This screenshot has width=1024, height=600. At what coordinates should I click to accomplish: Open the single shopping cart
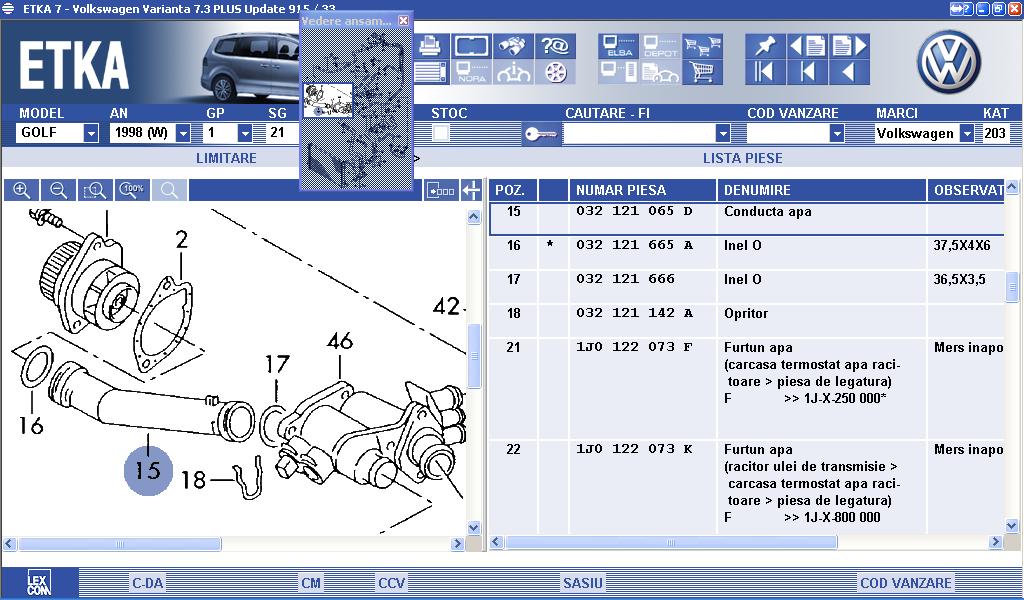click(x=703, y=72)
